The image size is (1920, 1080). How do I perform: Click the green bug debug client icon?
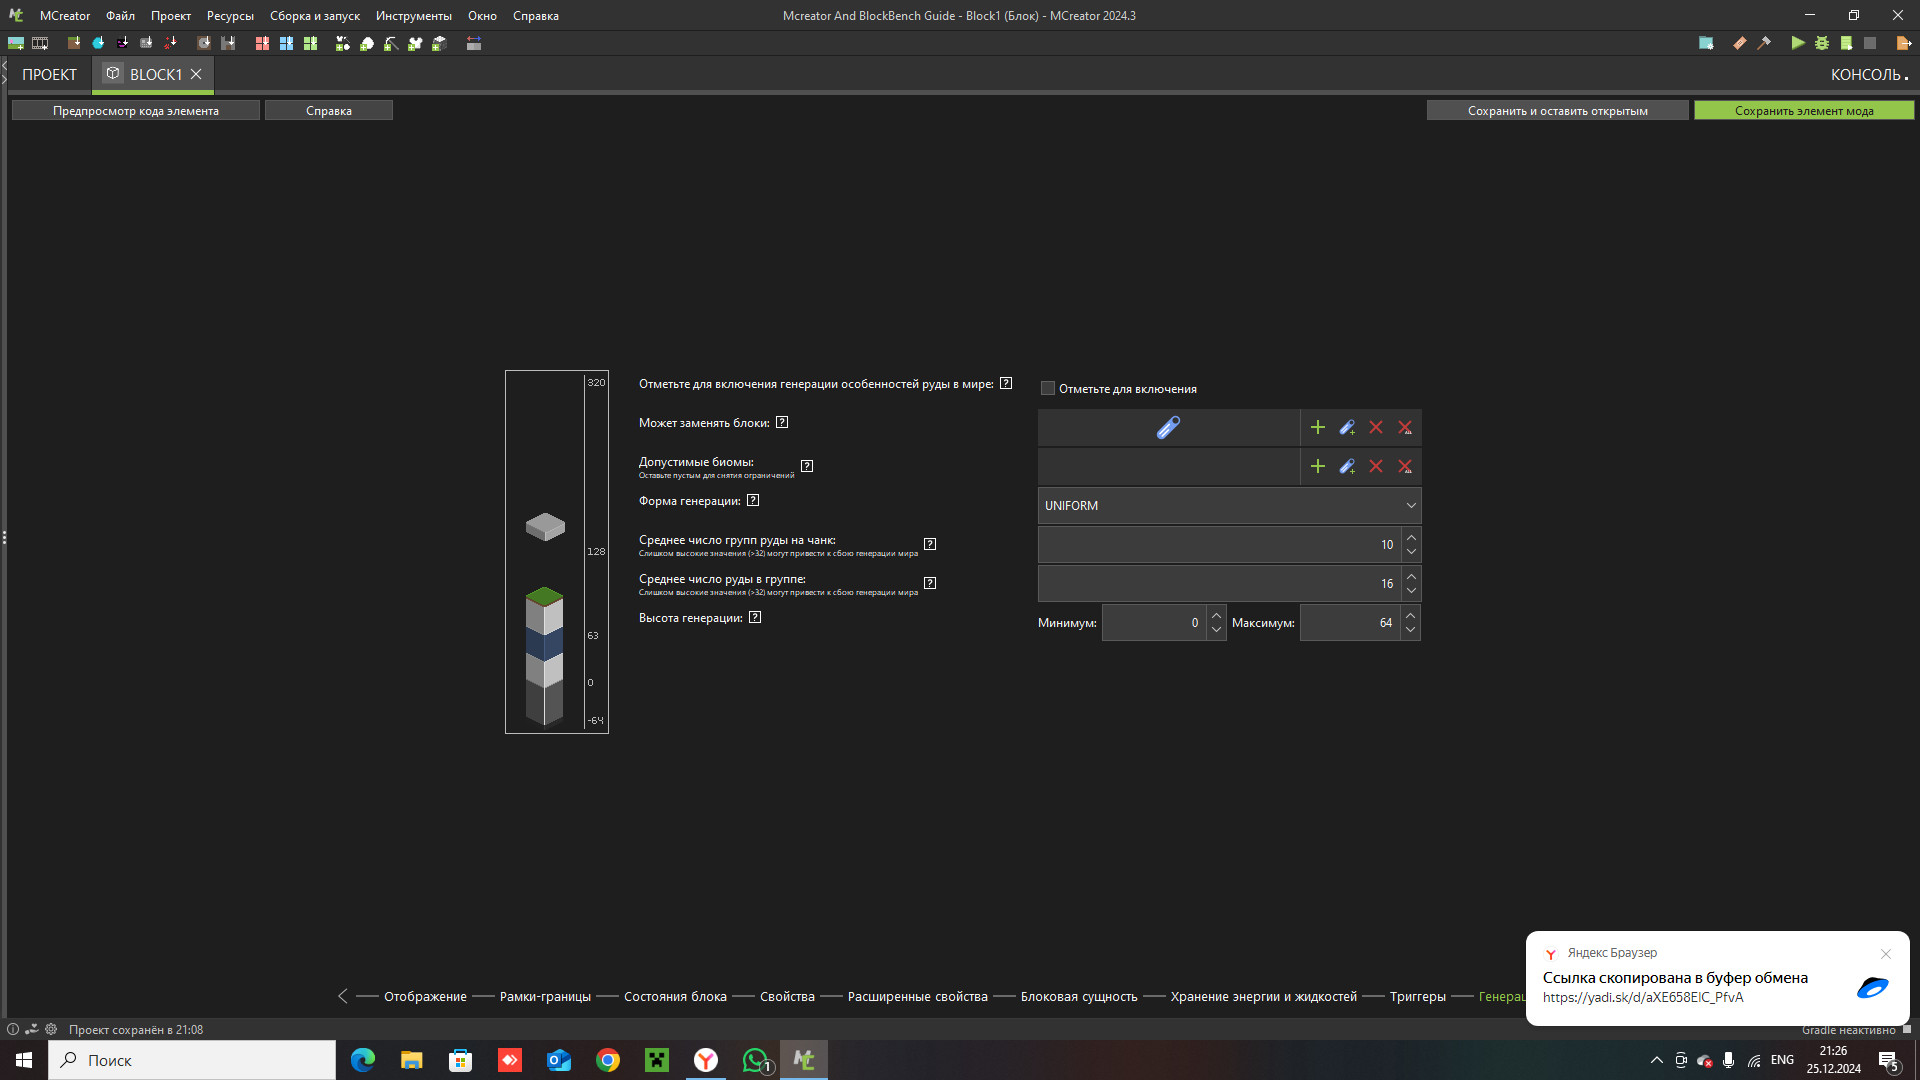(x=1822, y=43)
